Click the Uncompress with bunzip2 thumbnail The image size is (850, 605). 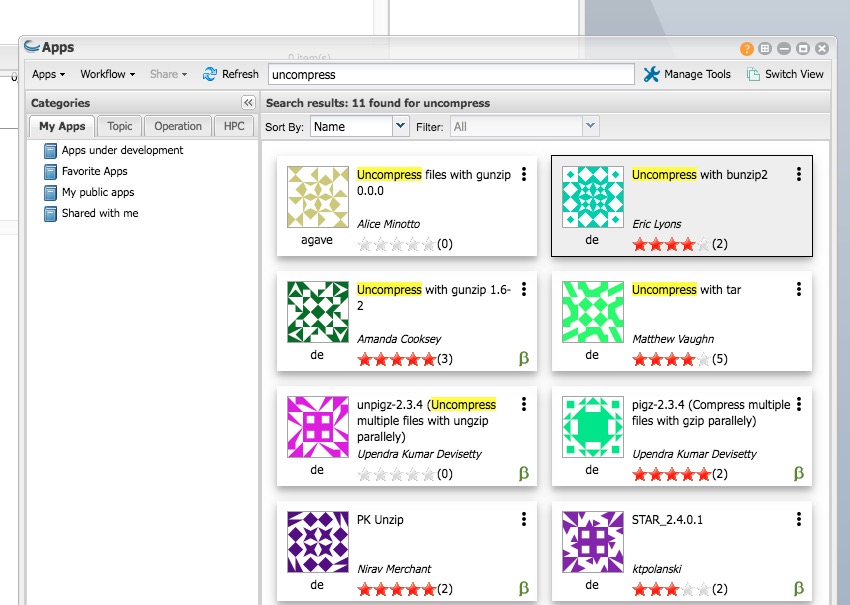click(593, 197)
